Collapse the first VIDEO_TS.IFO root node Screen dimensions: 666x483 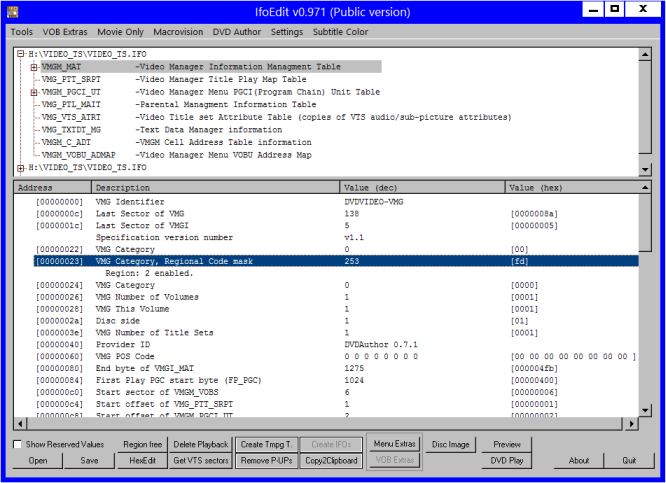coord(20,54)
